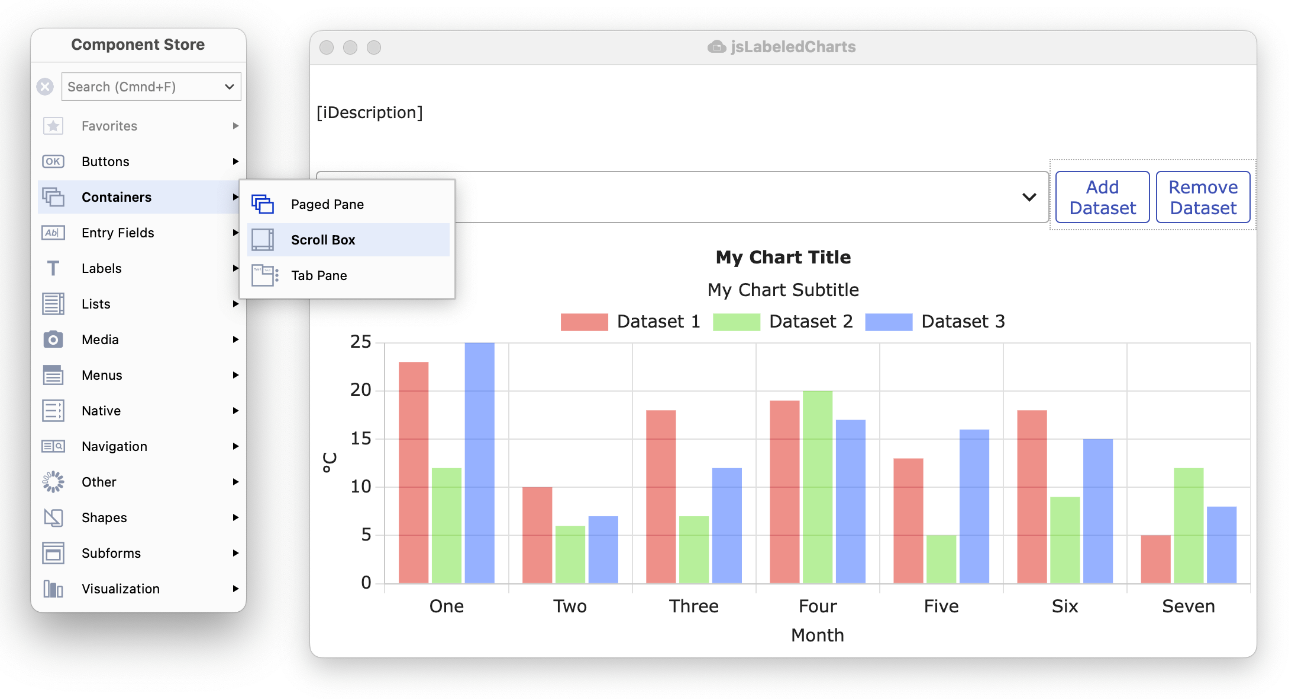Image resolution: width=1298 pixels, height=699 pixels.
Task: Click the Four category axis label
Action: point(817,606)
